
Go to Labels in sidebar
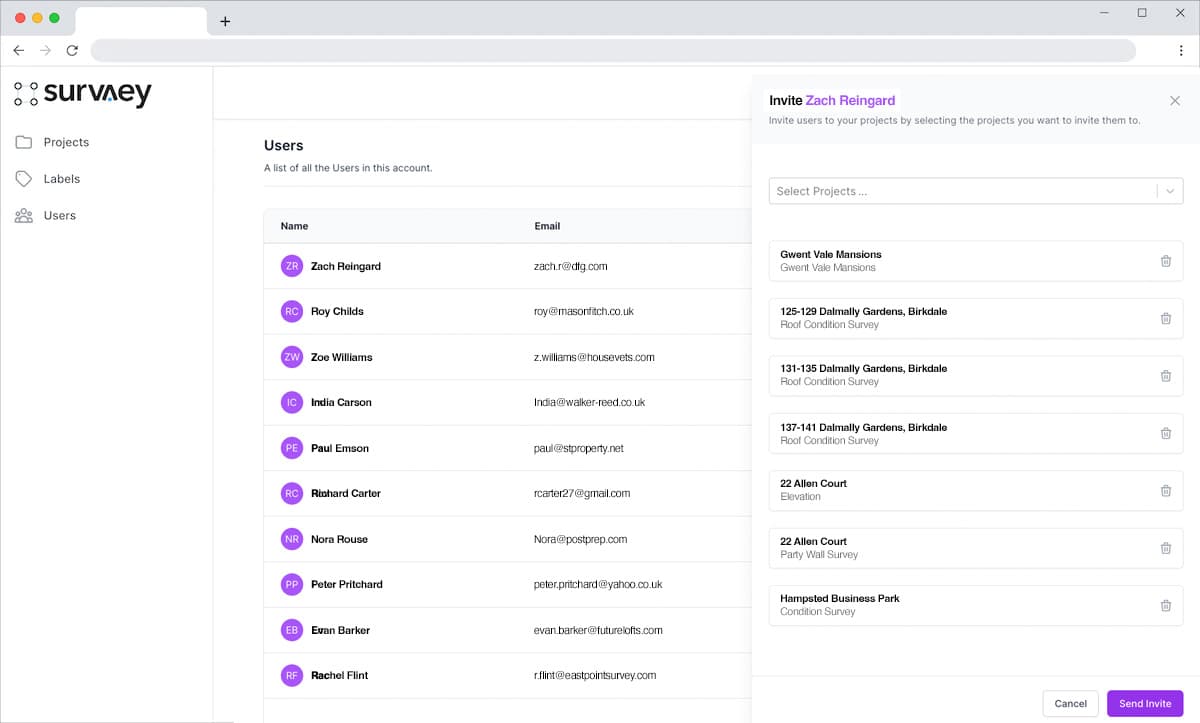[61, 179]
